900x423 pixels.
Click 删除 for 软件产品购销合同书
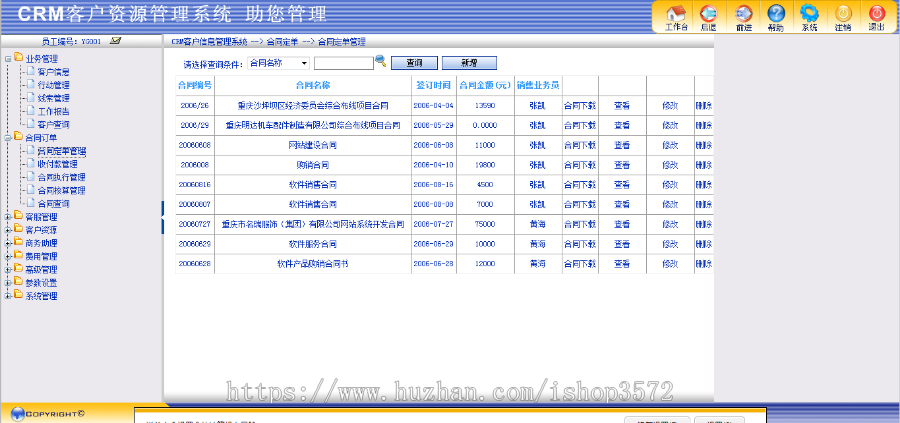pos(704,263)
